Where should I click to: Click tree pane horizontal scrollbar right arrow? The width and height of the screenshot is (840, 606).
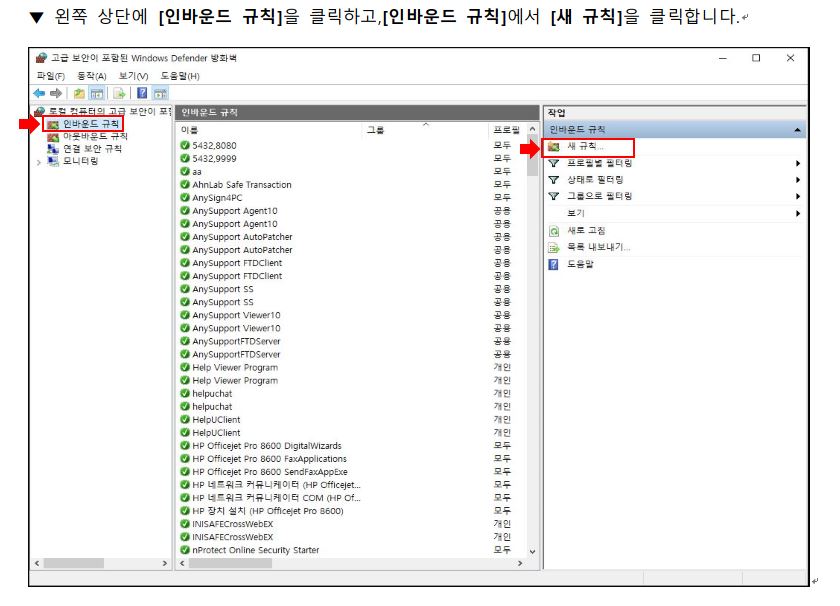164,563
